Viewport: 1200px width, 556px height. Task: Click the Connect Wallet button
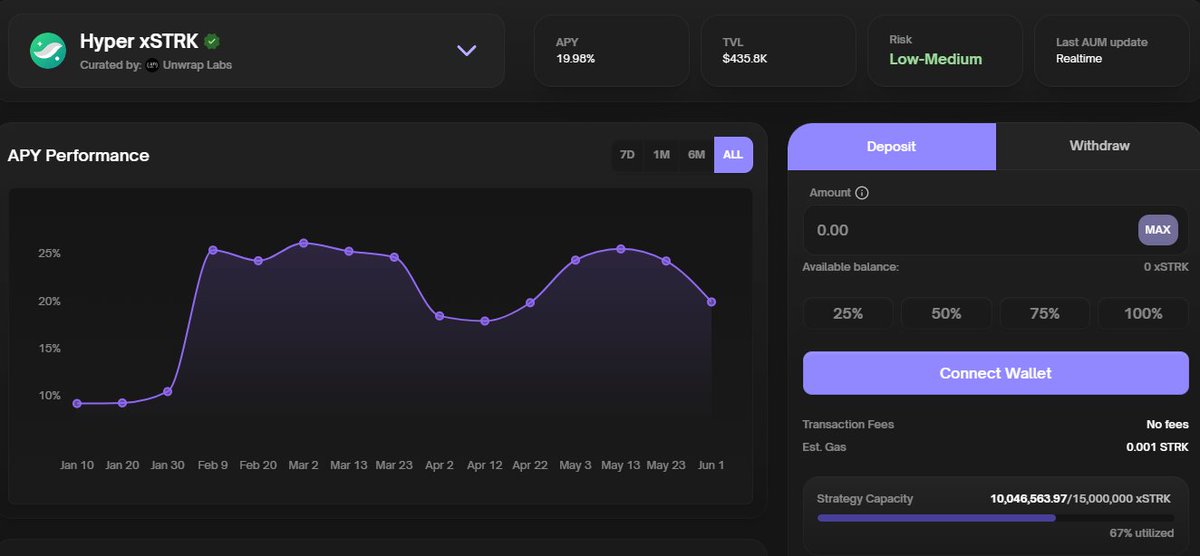coord(996,373)
